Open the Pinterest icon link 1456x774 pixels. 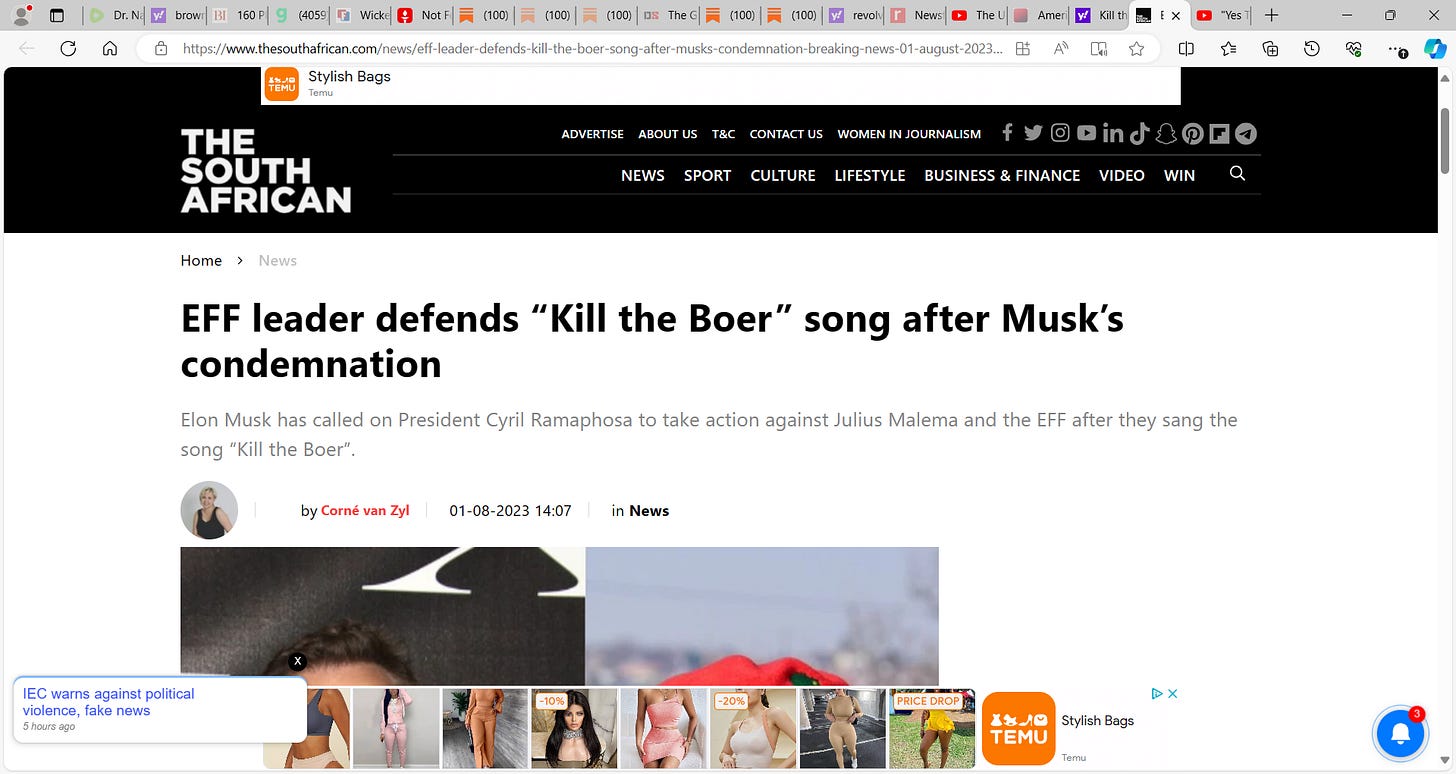pyautogui.click(x=1192, y=133)
